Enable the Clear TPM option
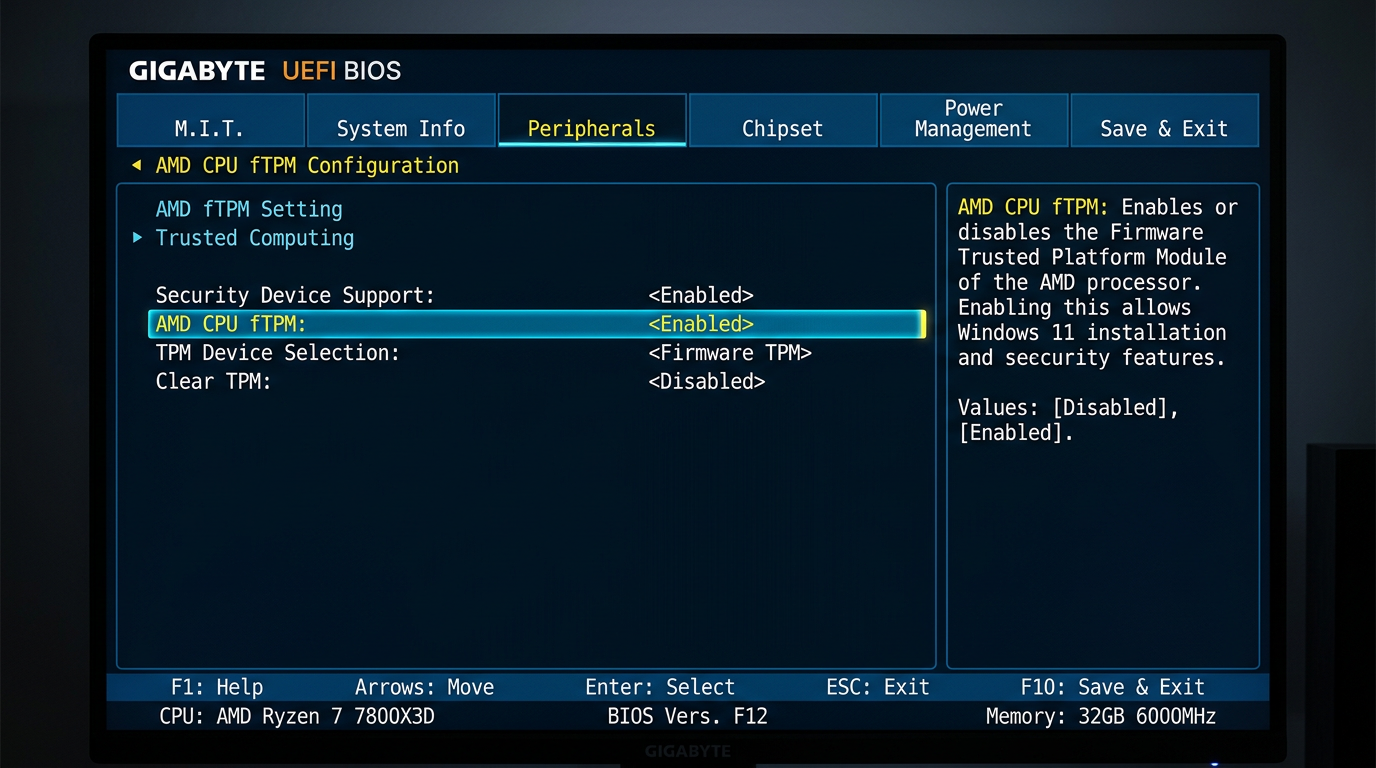The image size is (1376, 768). click(x=706, y=381)
